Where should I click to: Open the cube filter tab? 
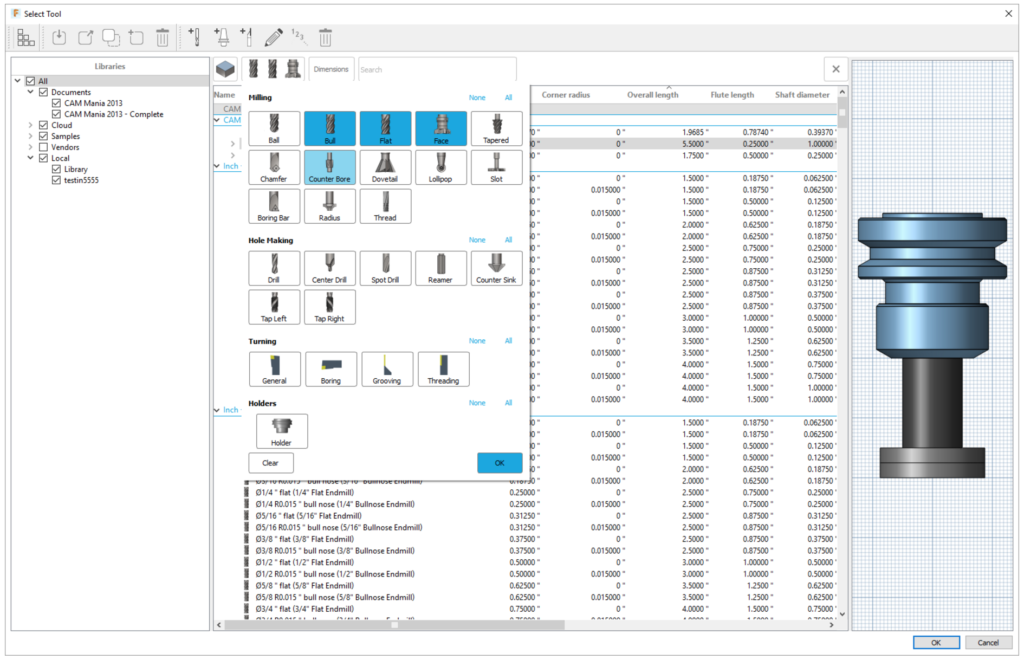pyautogui.click(x=224, y=68)
